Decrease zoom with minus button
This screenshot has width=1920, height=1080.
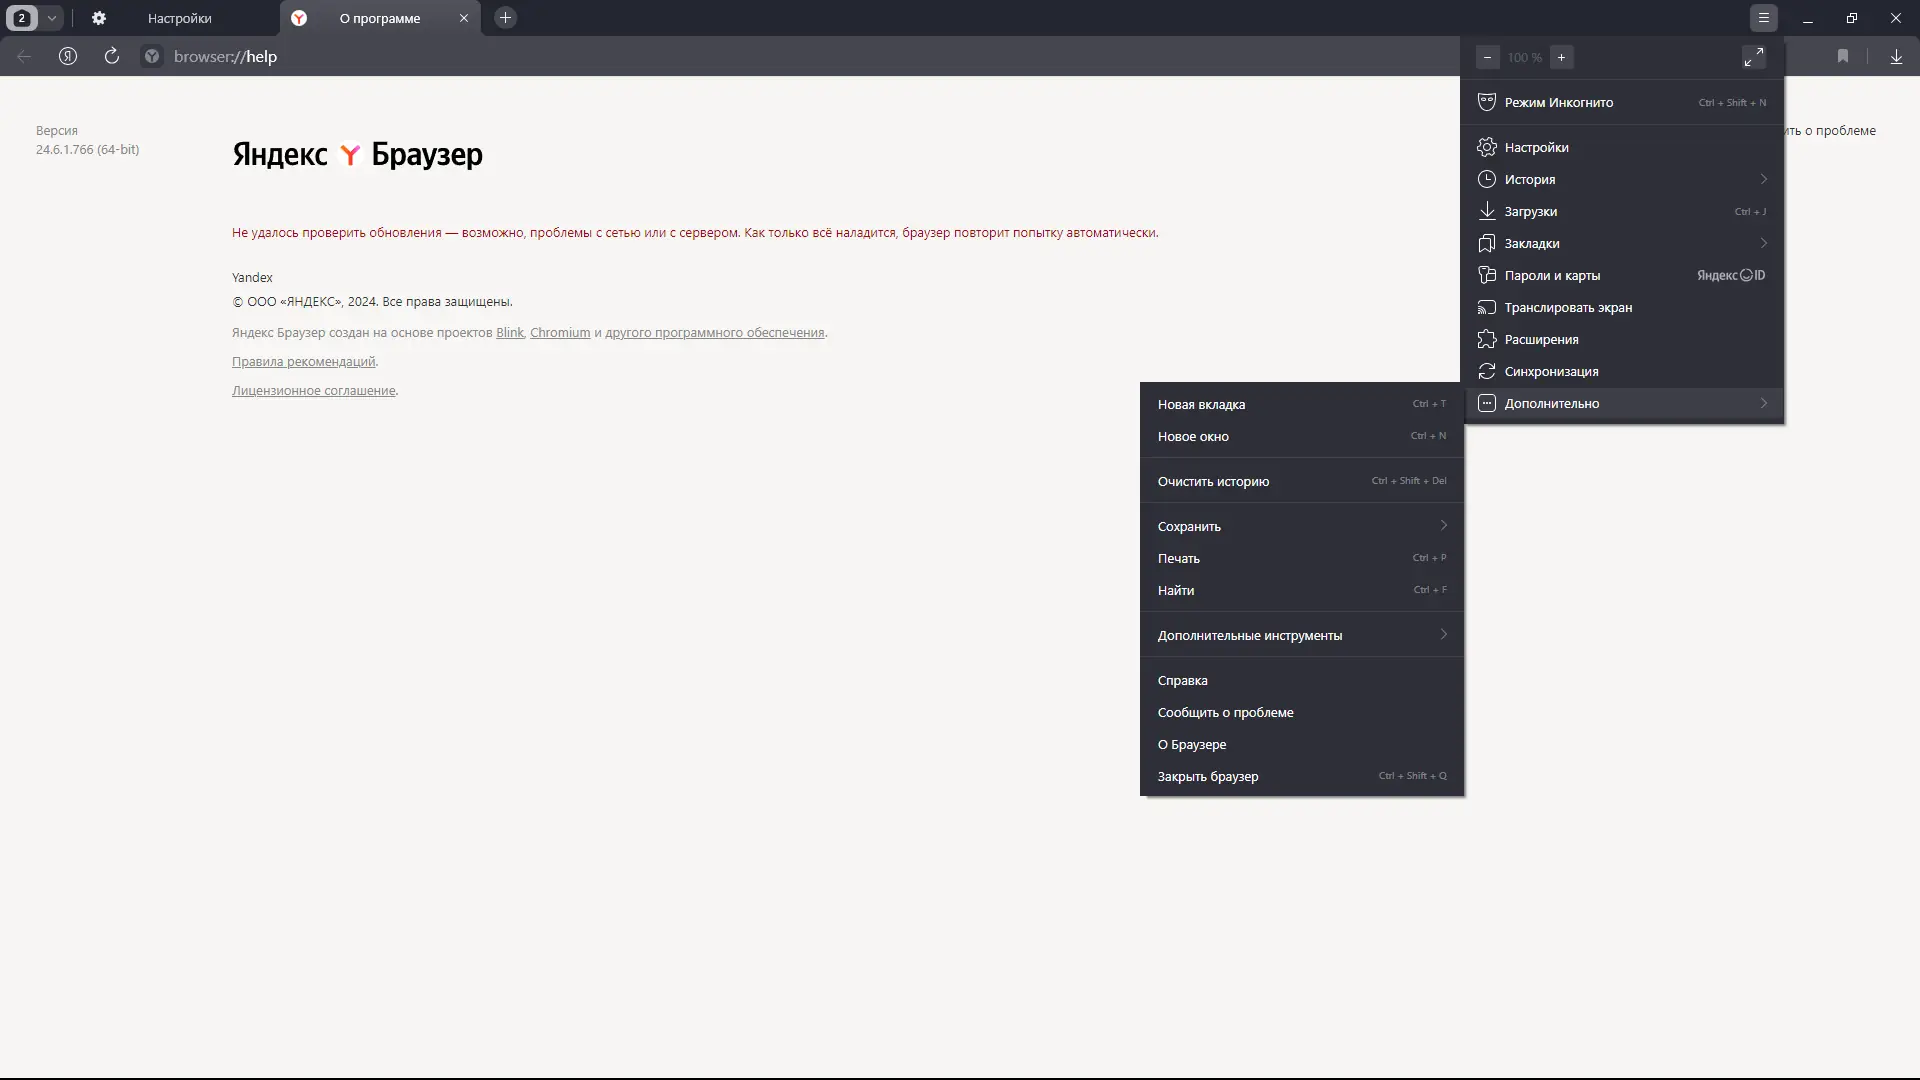(1487, 57)
